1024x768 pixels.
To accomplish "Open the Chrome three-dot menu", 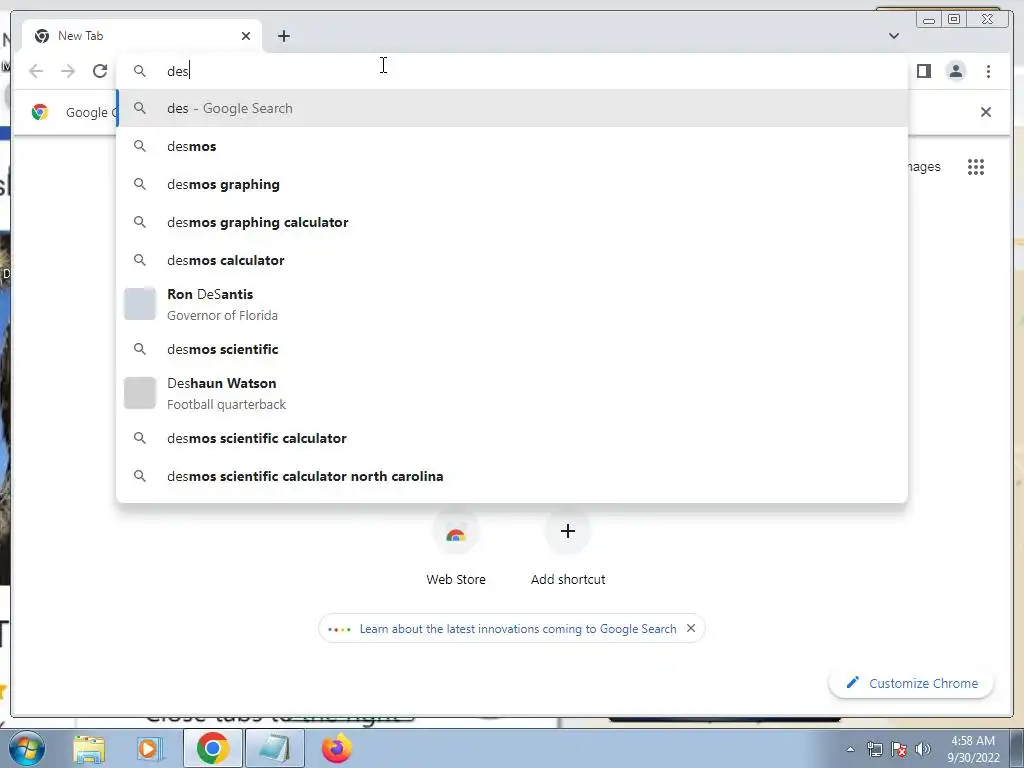I will [x=988, y=71].
